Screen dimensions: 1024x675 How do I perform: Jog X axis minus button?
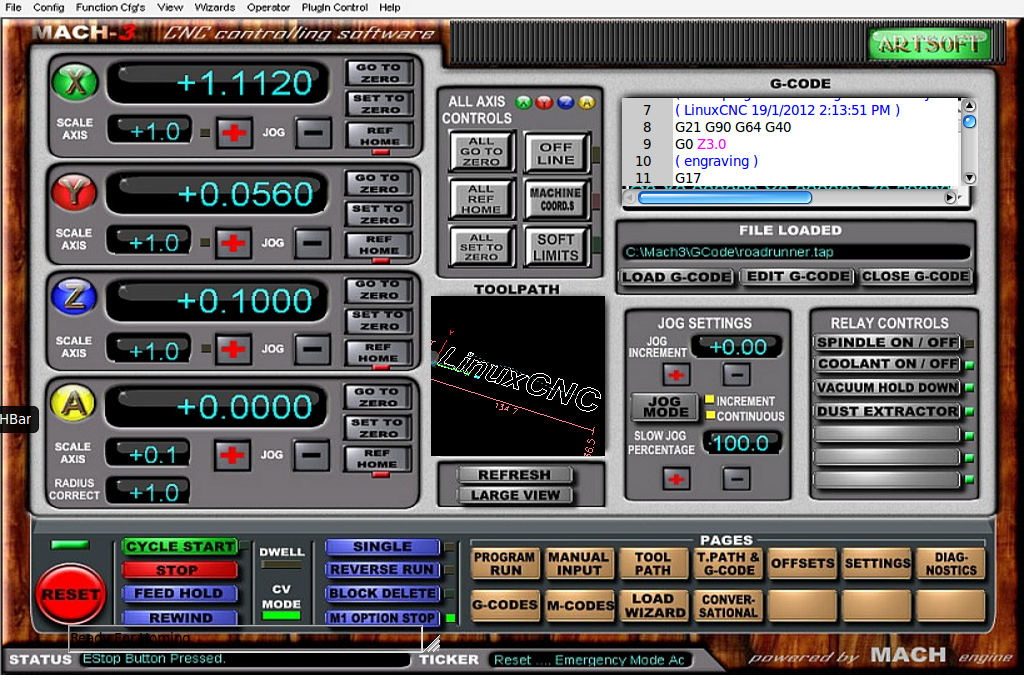pyautogui.click(x=313, y=133)
